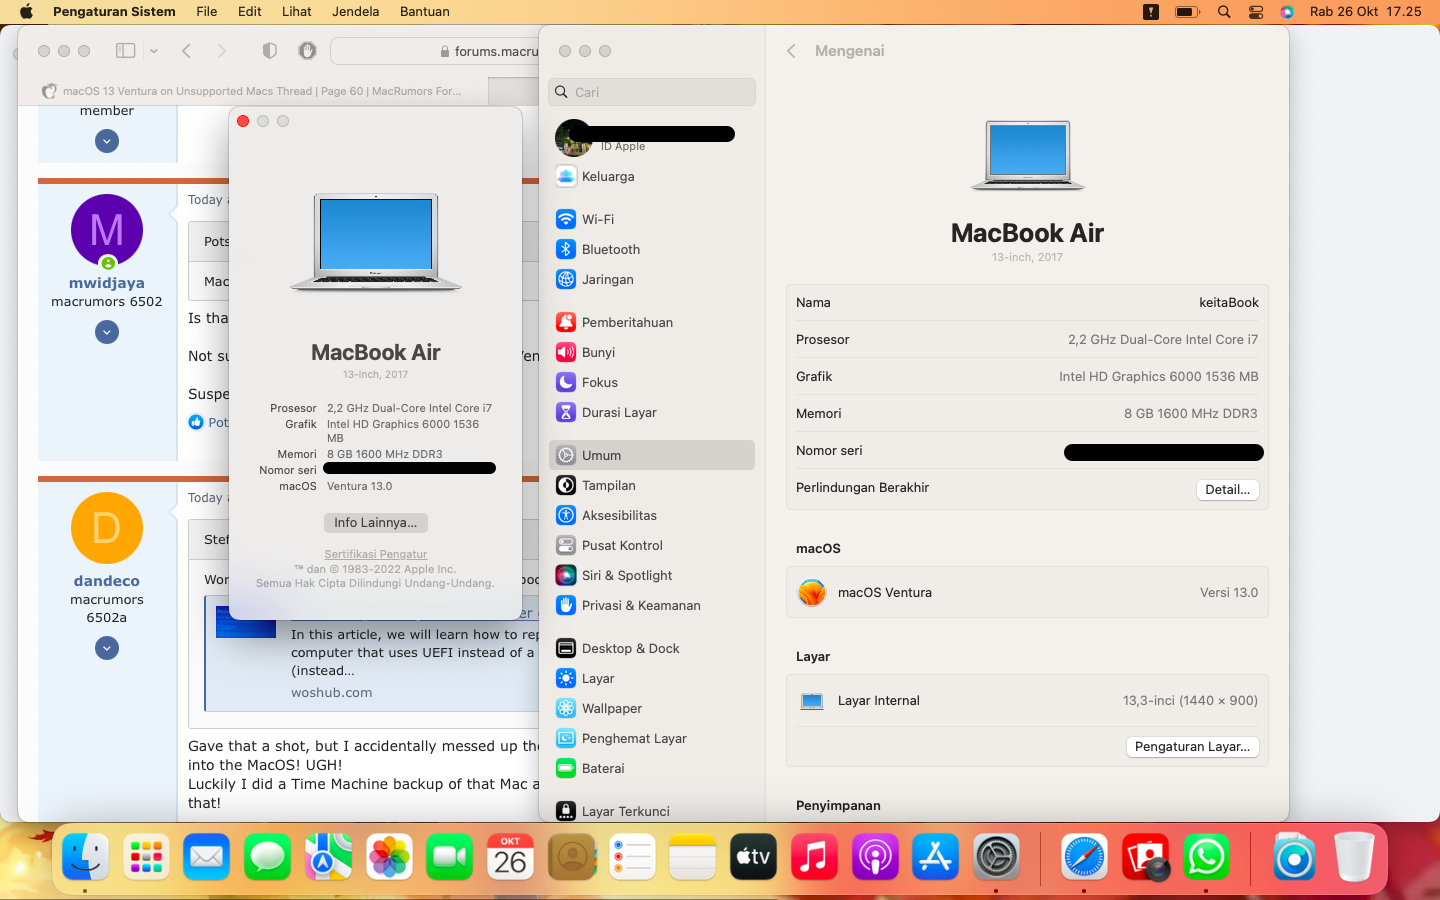Open Aksesibilitas settings
The height and width of the screenshot is (900, 1440).
click(x=651, y=515)
